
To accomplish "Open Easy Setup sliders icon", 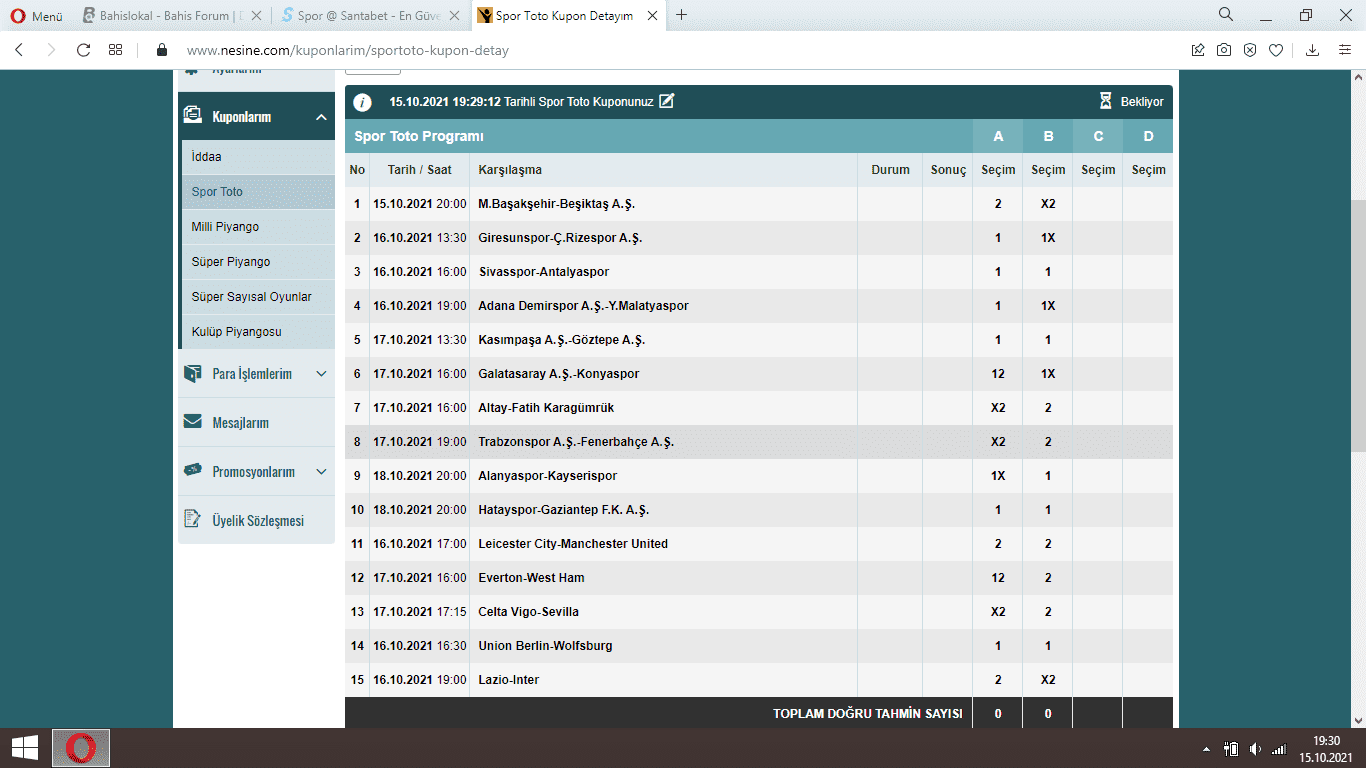I will point(1345,50).
